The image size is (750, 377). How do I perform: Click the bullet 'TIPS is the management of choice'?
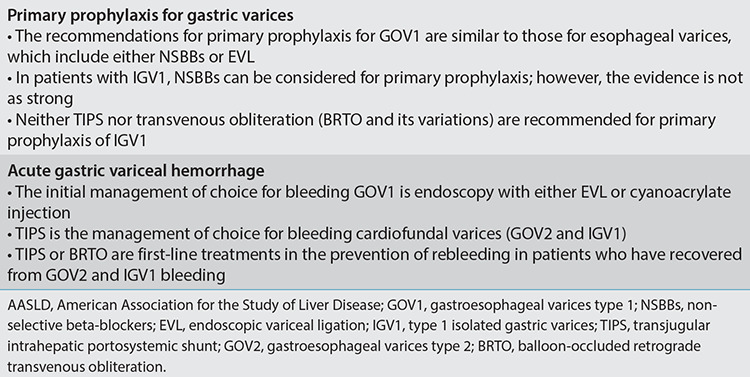(x=316, y=234)
